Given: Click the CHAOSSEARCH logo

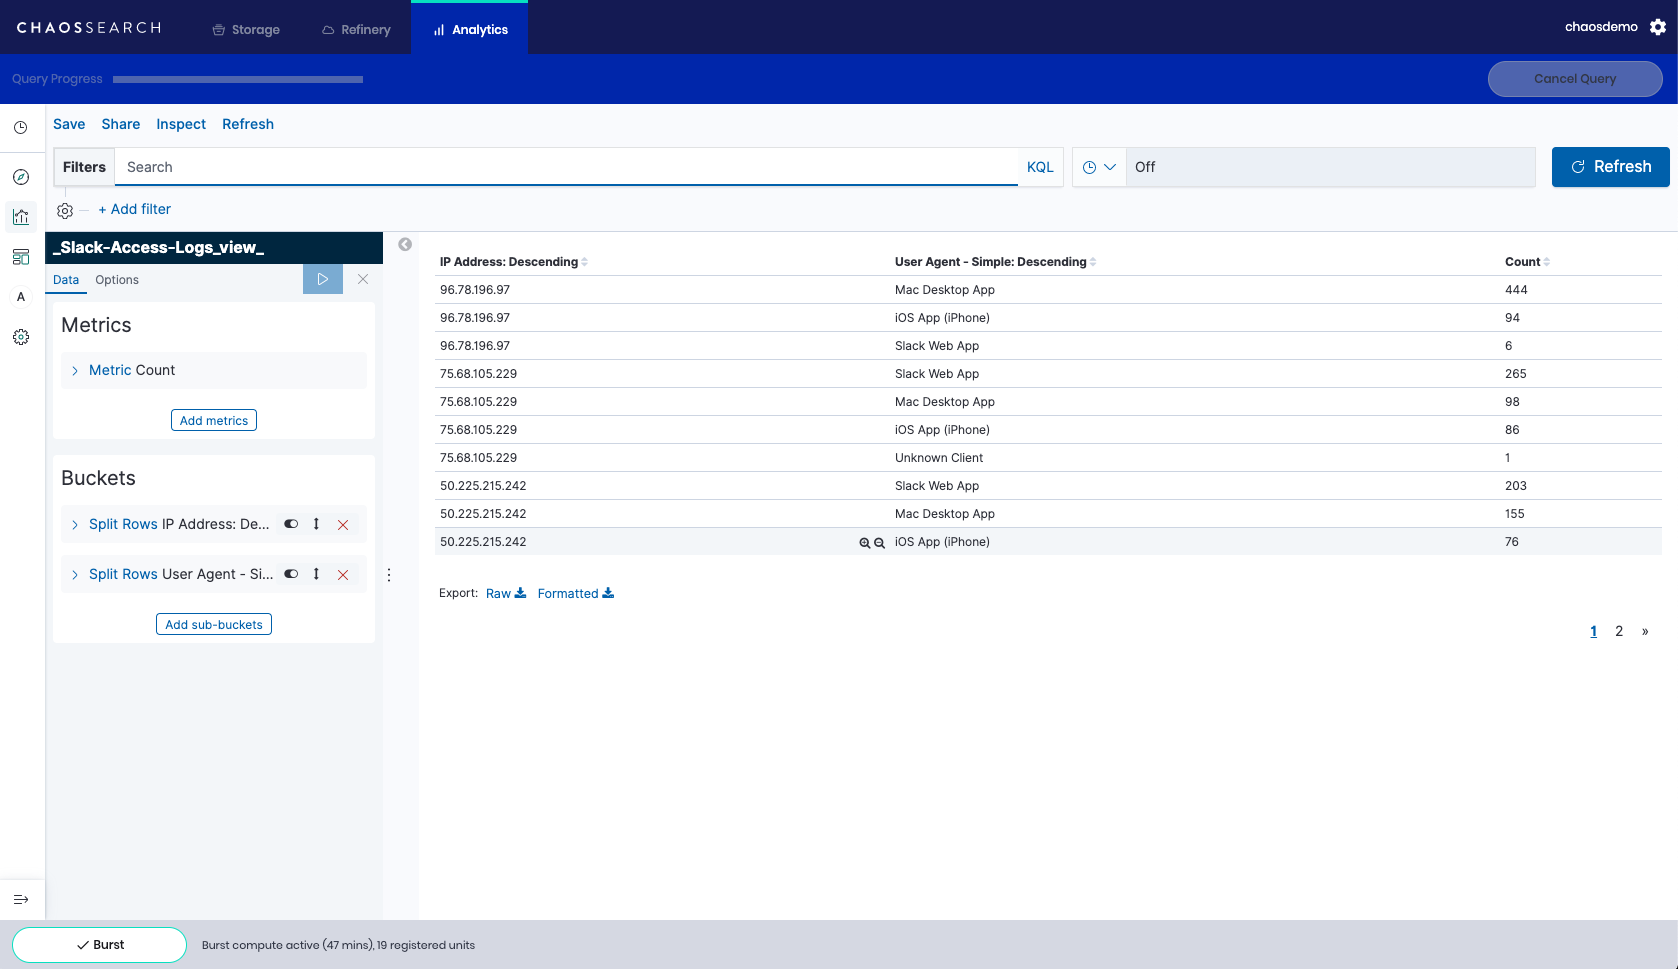Looking at the screenshot, I should tap(89, 28).
